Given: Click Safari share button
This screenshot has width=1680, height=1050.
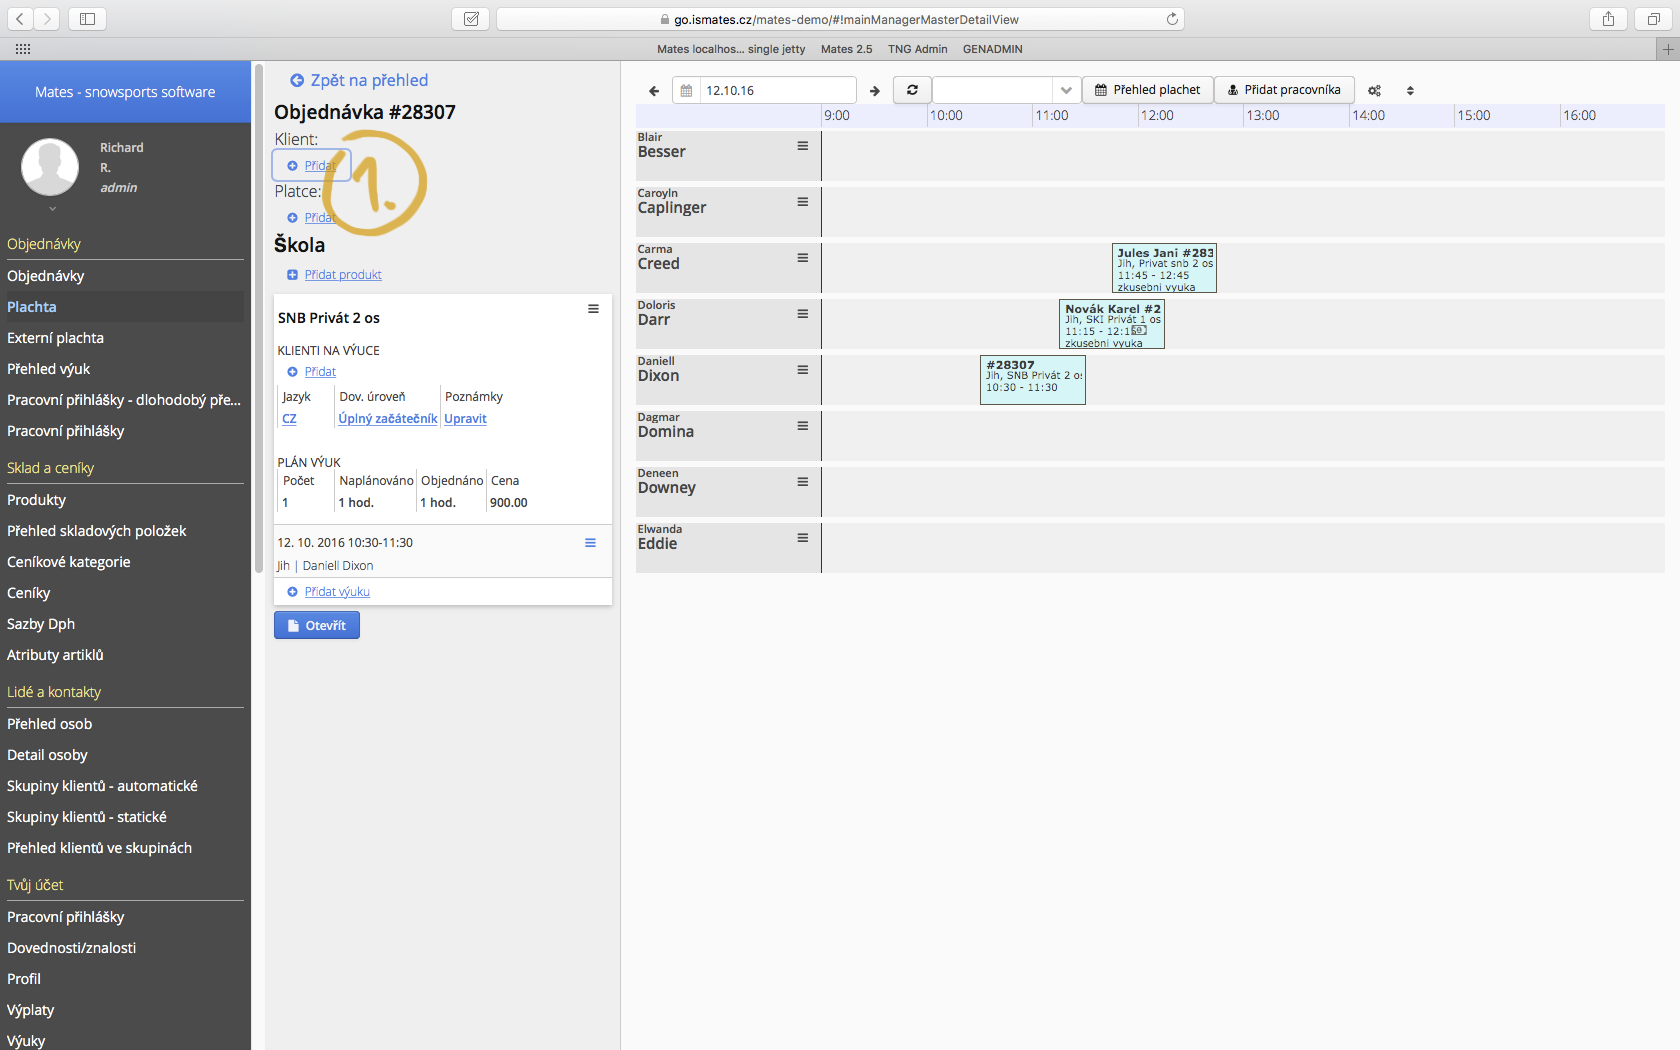Looking at the screenshot, I should coord(1608,19).
